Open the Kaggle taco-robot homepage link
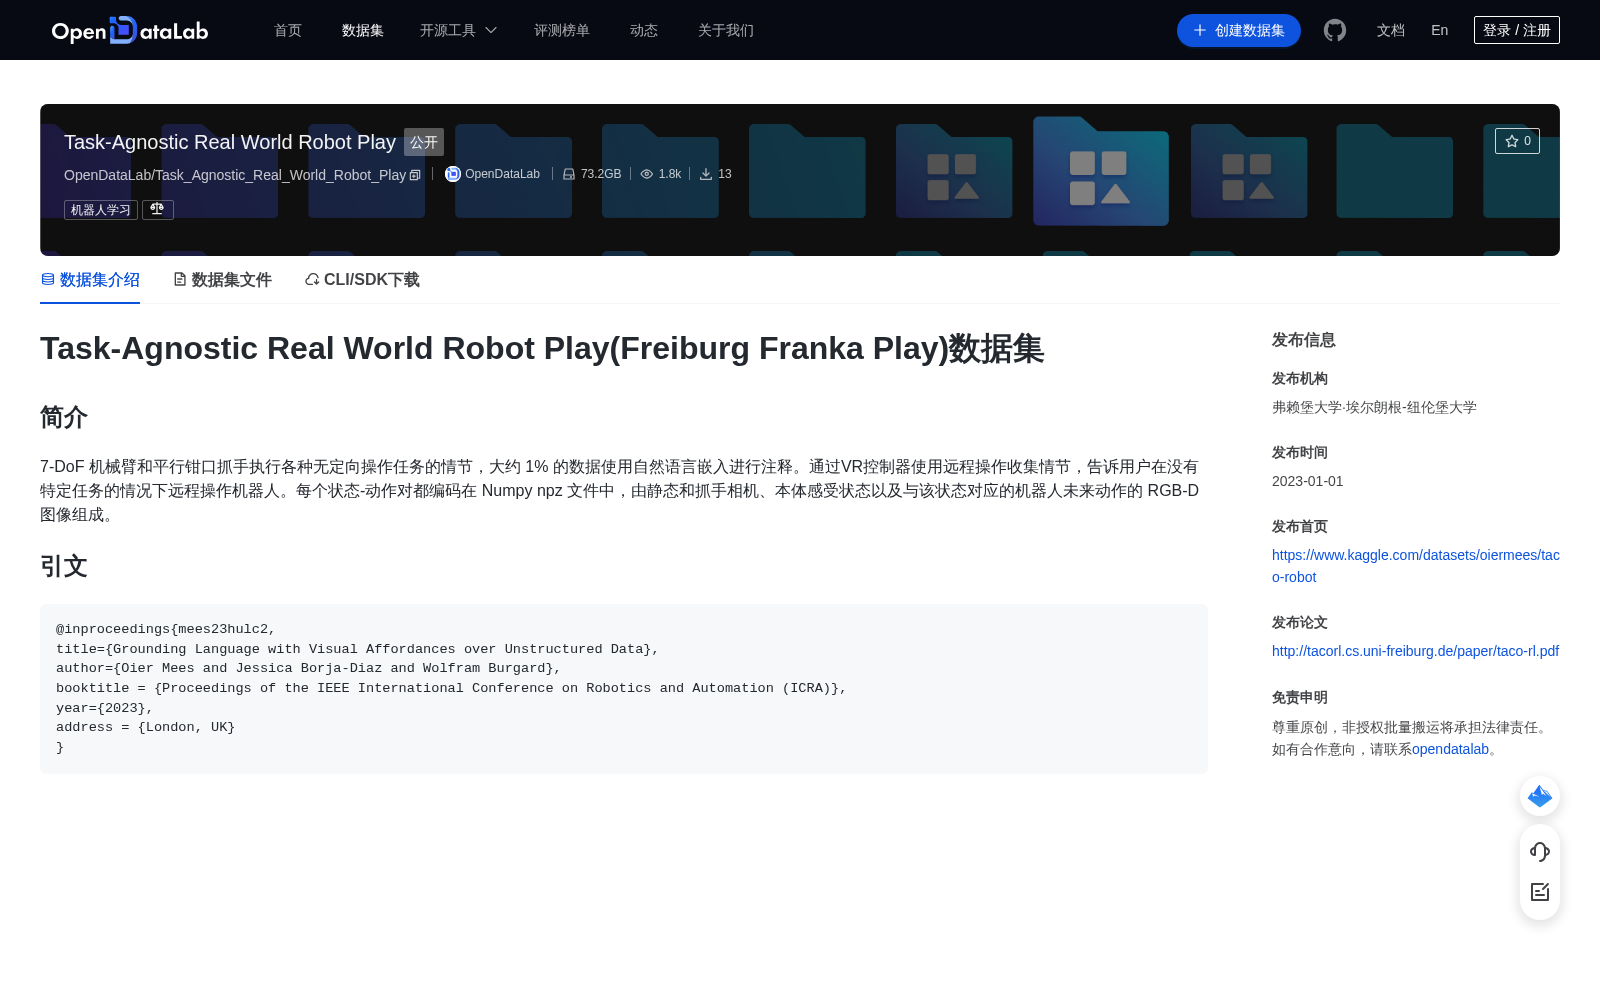The image size is (1600, 1000). 1416,566
